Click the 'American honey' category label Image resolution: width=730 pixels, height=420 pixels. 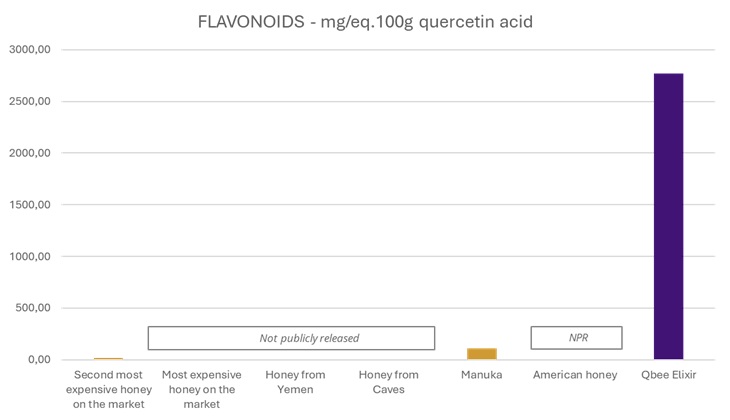(x=575, y=375)
